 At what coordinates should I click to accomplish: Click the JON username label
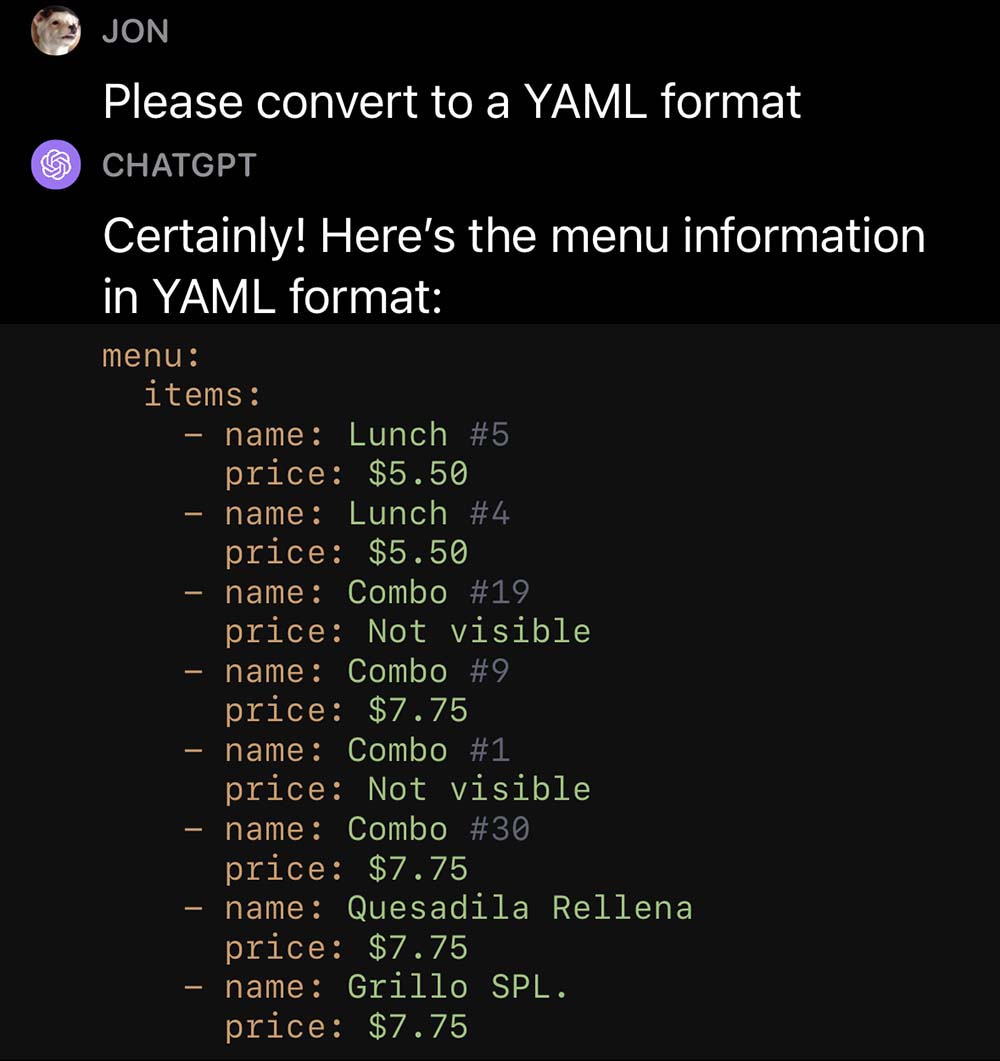click(135, 32)
